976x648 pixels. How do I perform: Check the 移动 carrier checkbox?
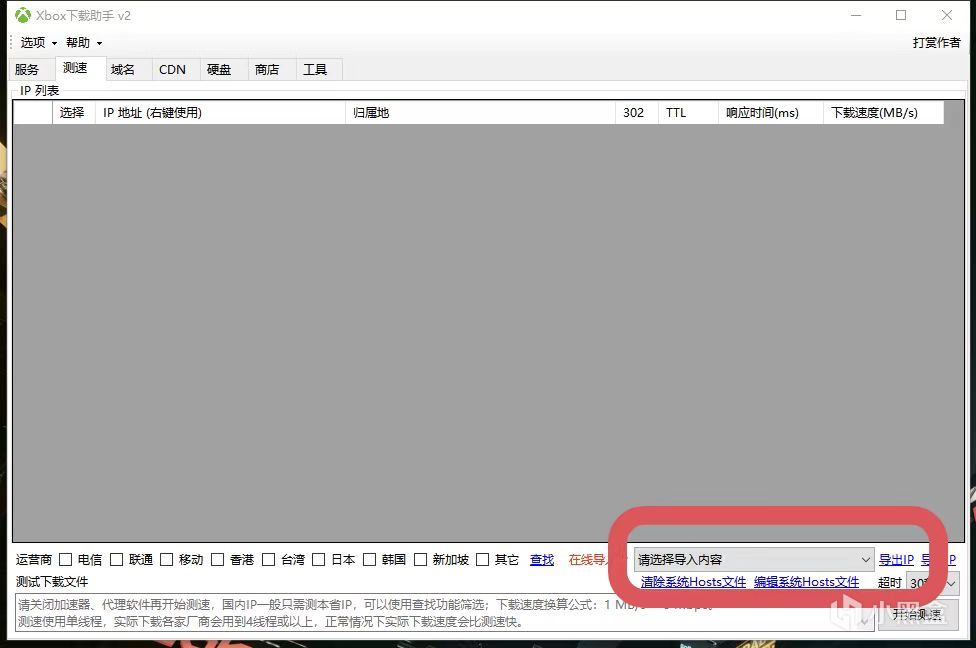coord(167,560)
